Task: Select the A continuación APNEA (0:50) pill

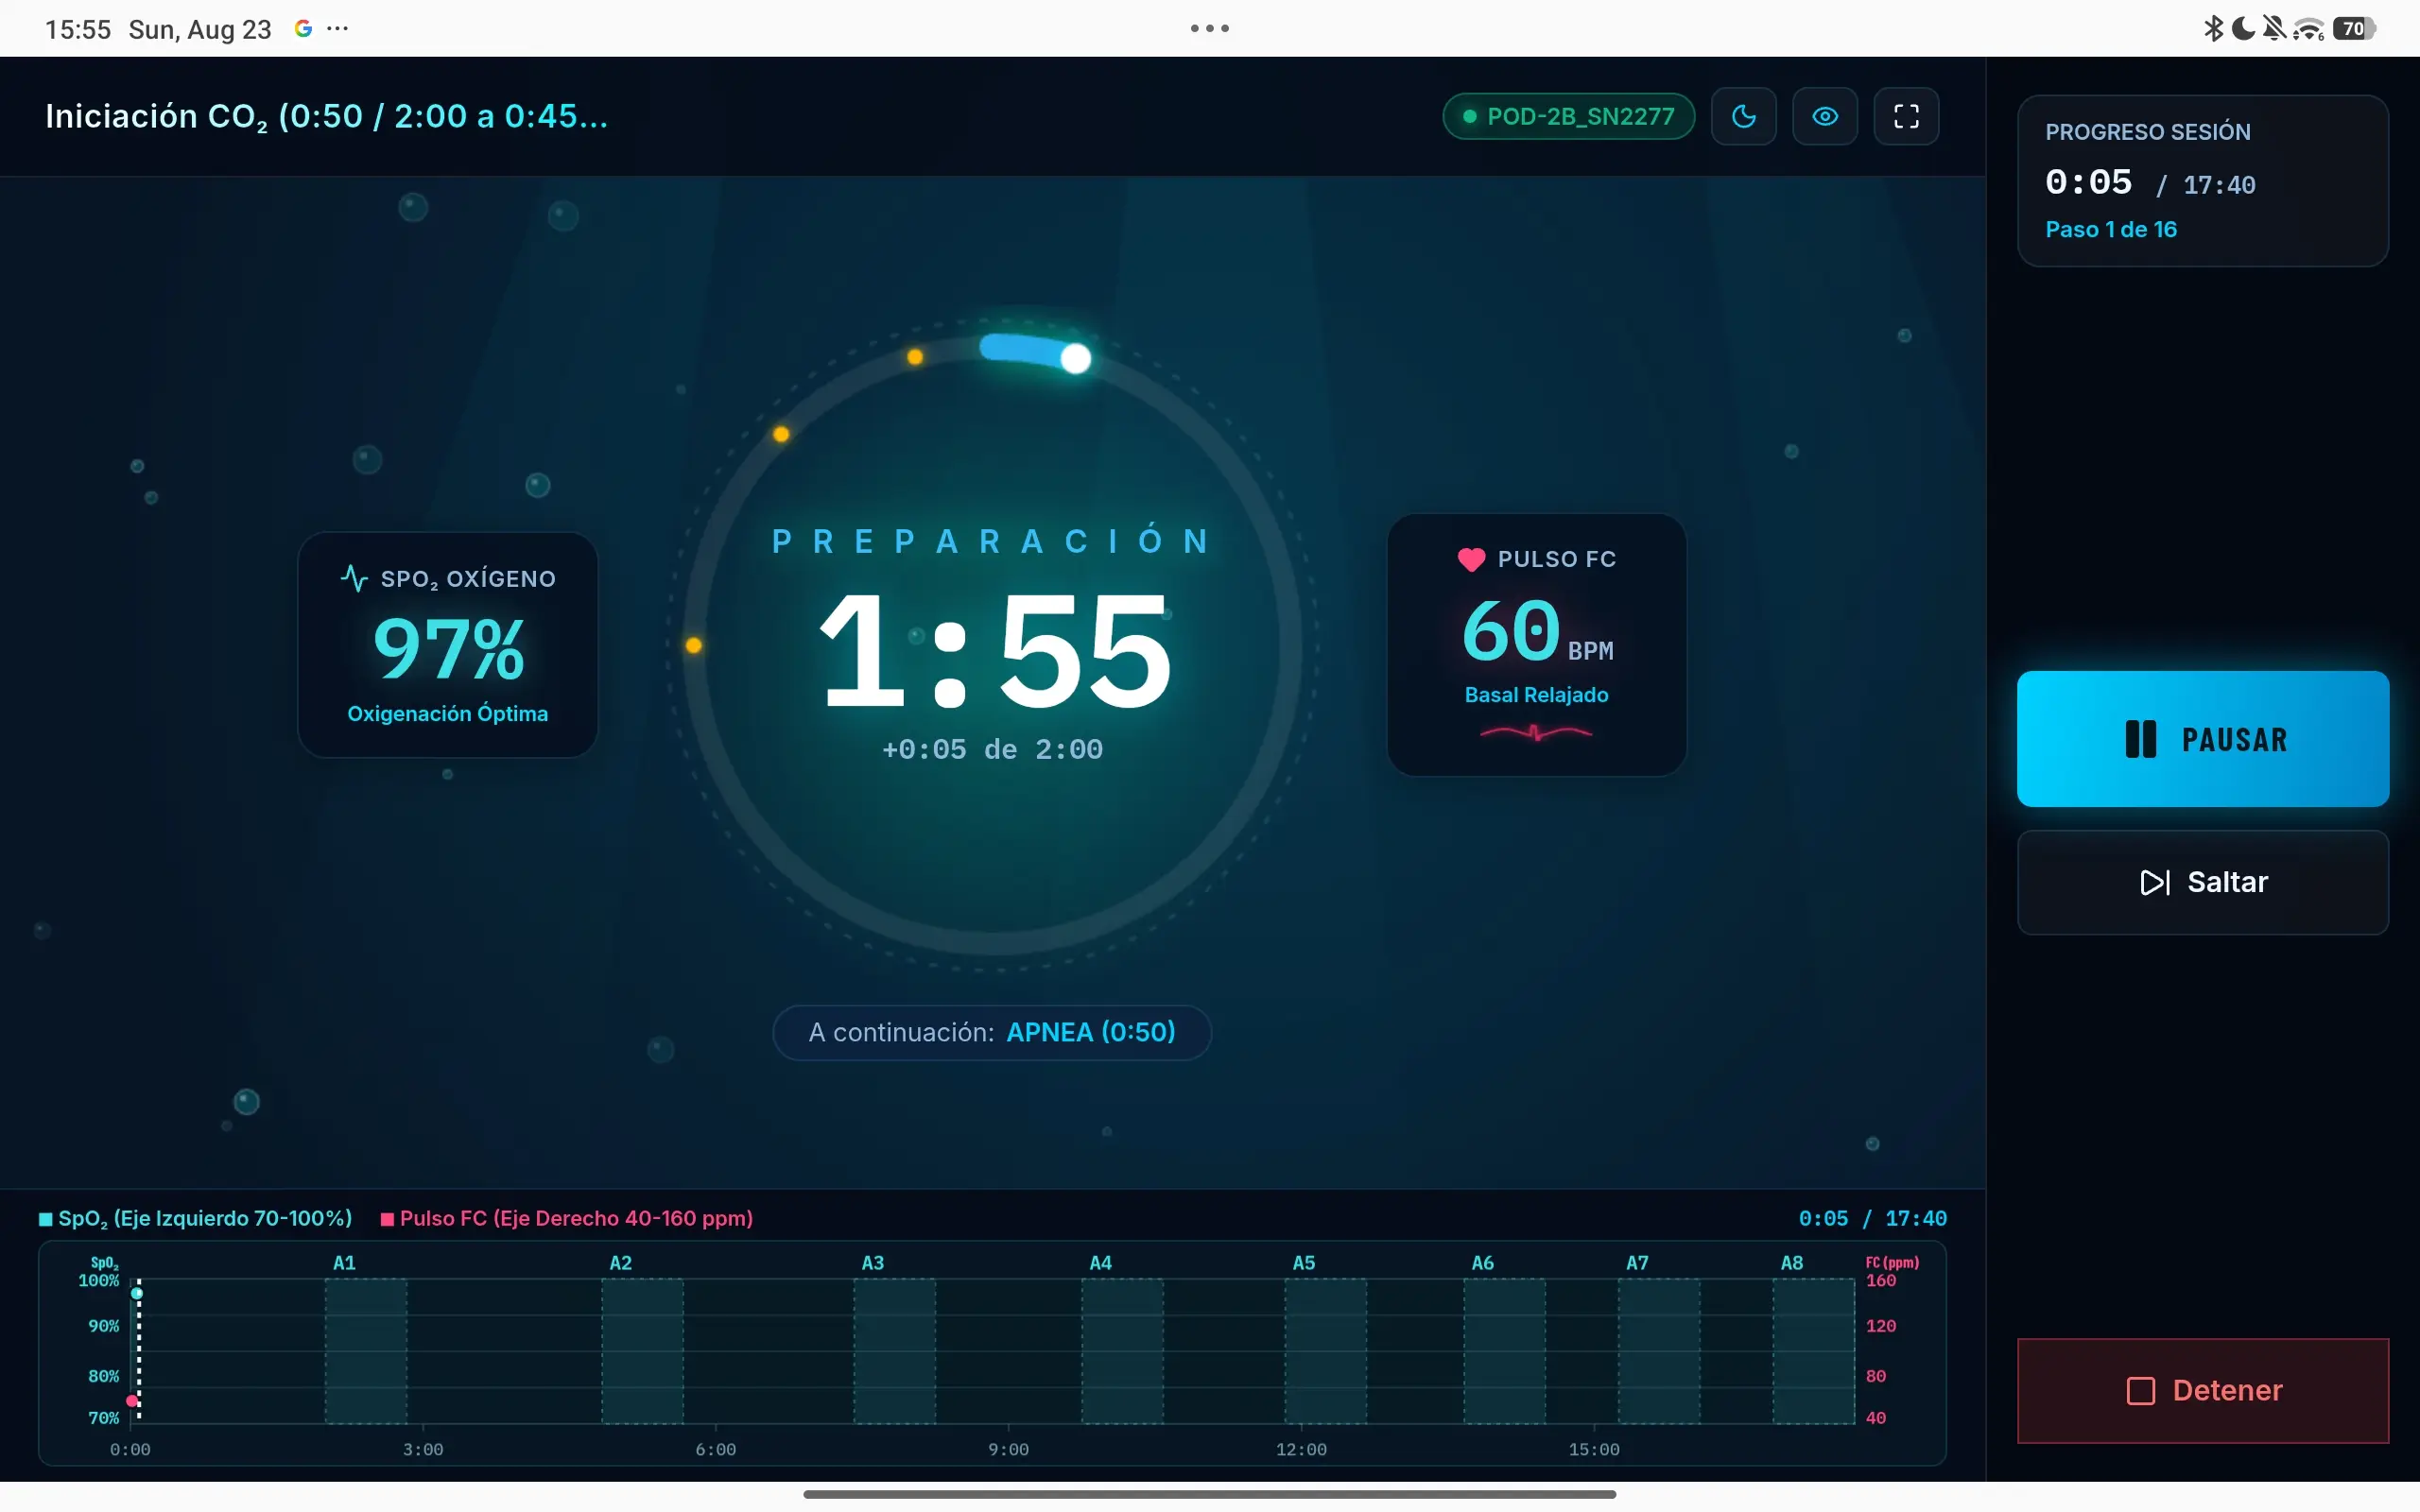Action: (992, 1032)
